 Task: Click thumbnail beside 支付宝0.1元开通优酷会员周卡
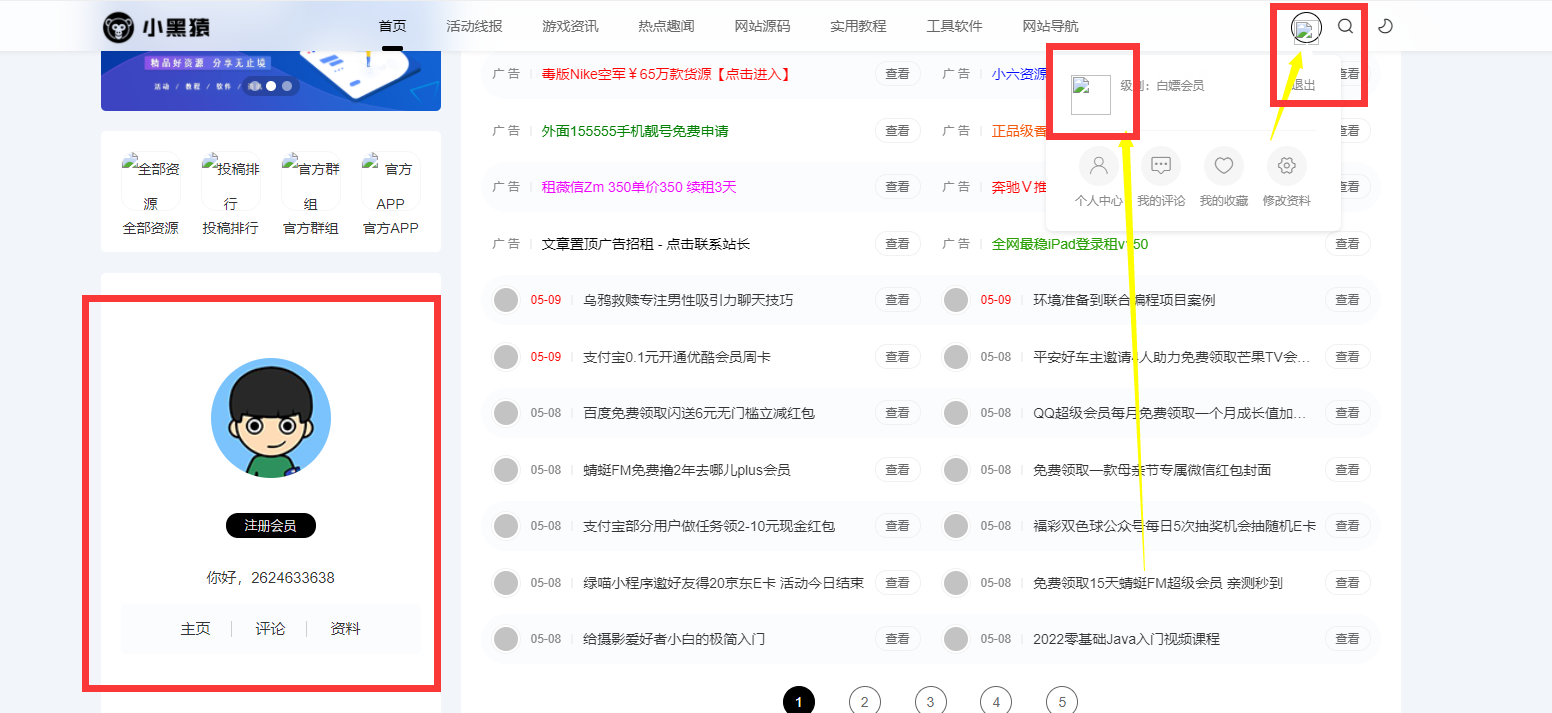click(506, 357)
